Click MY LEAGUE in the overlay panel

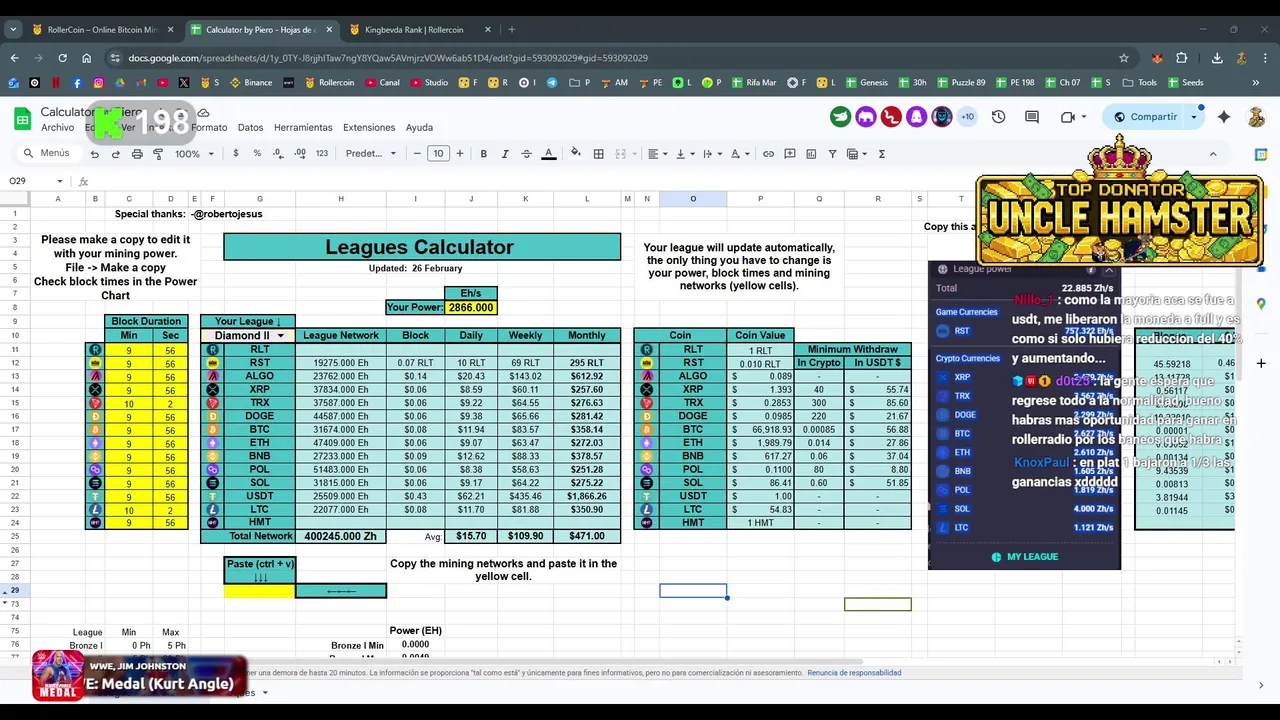[1024, 557]
